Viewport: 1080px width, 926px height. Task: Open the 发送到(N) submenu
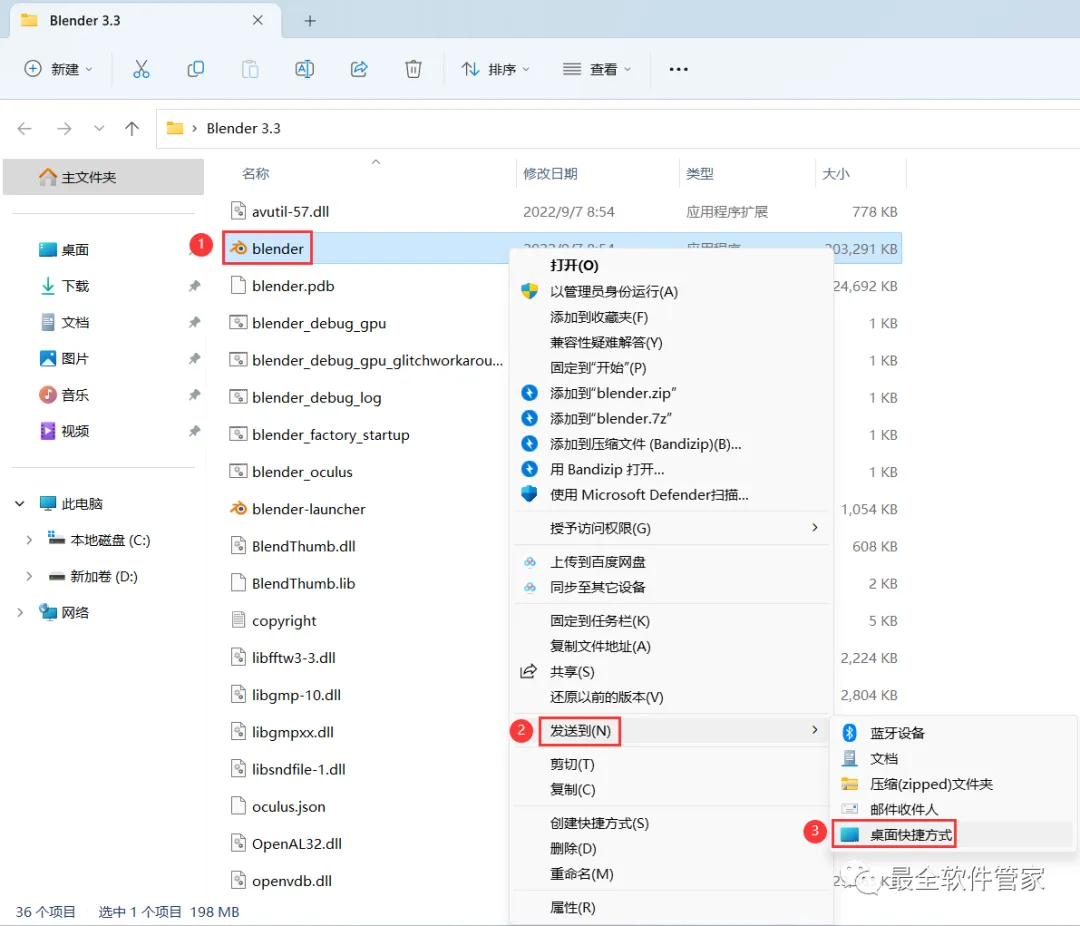point(672,731)
